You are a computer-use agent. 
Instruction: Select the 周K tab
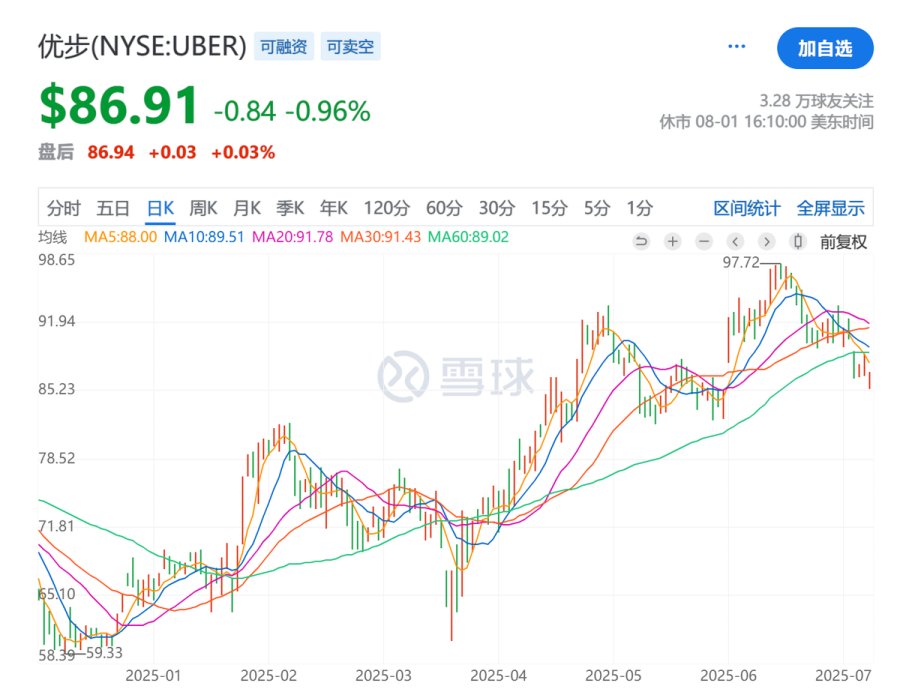tap(203, 208)
